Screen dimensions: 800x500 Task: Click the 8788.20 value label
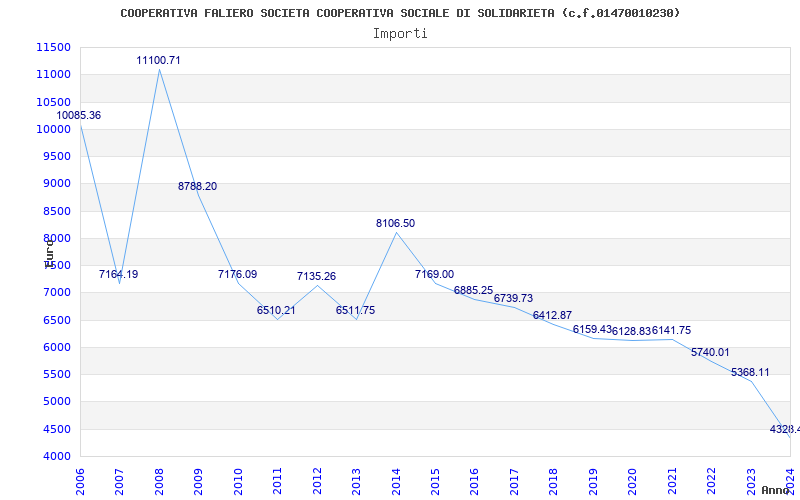tap(197, 186)
